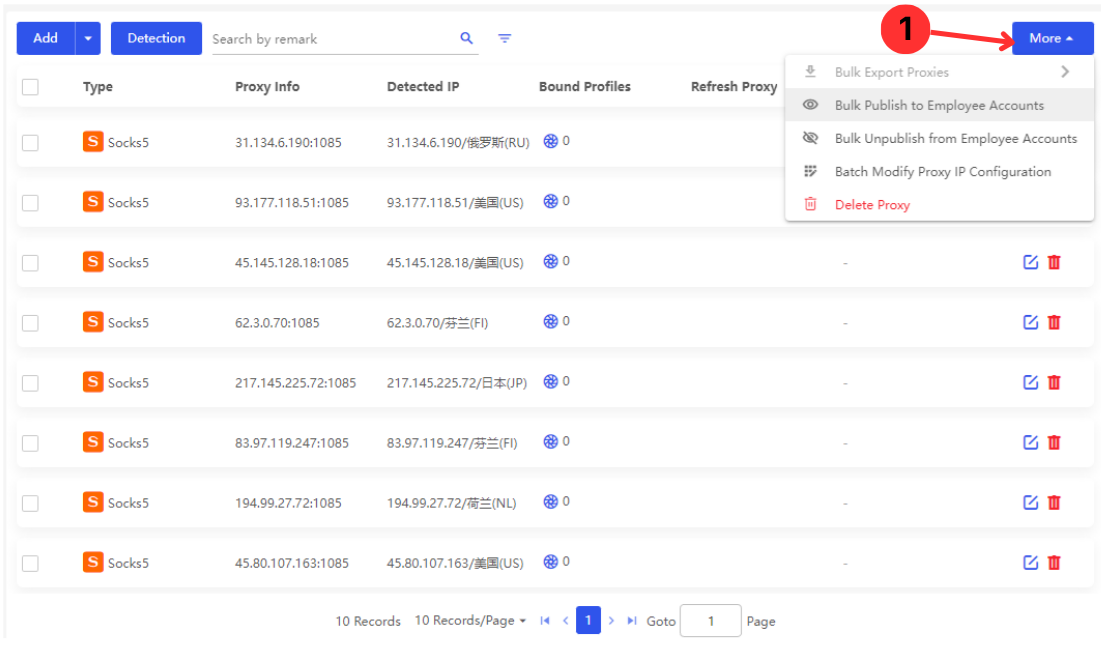Toggle the select-all header checkbox
1101x647 pixels.
[30, 87]
